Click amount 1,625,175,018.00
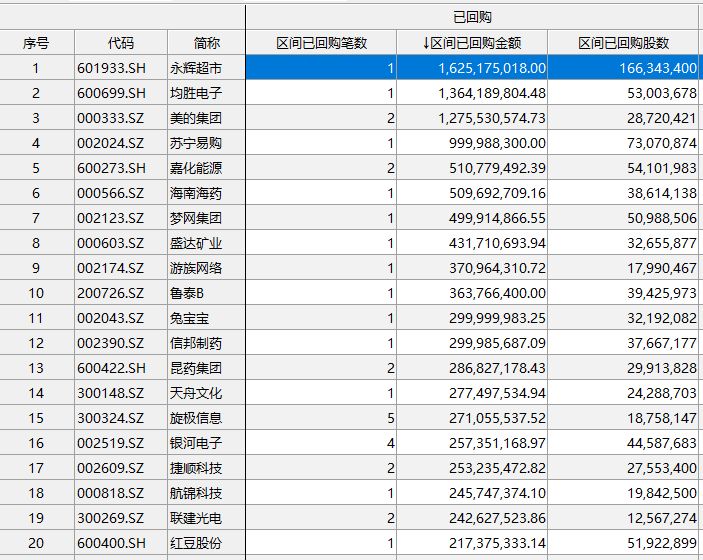The image size is (703, 560). tap(492, 68)
